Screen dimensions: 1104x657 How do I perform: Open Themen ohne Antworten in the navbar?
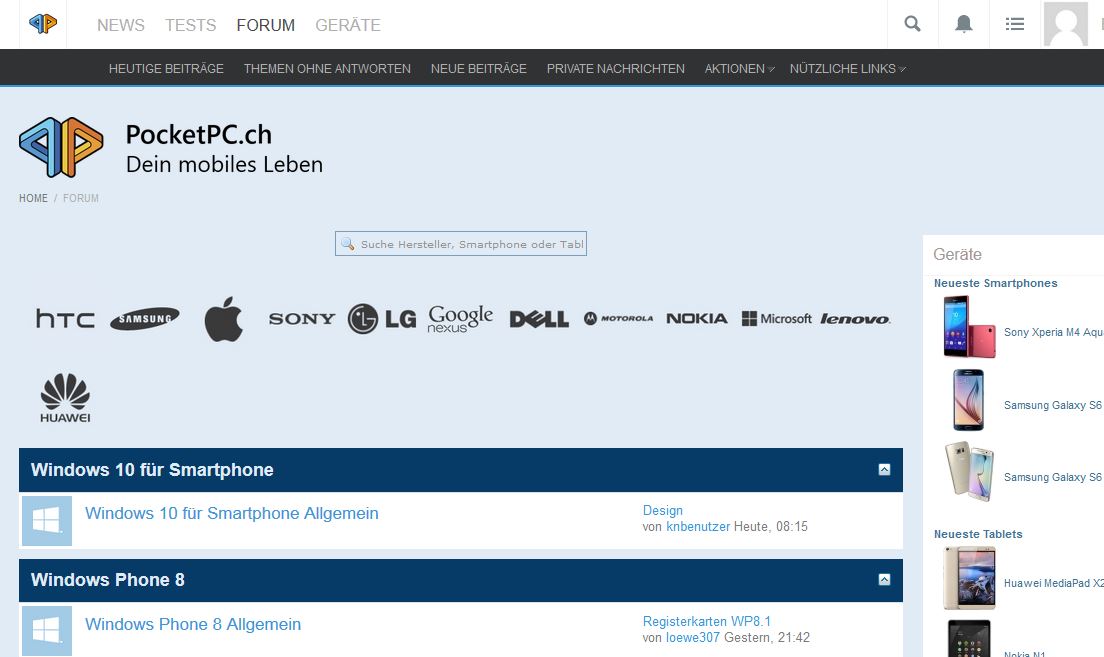[327, 68]
